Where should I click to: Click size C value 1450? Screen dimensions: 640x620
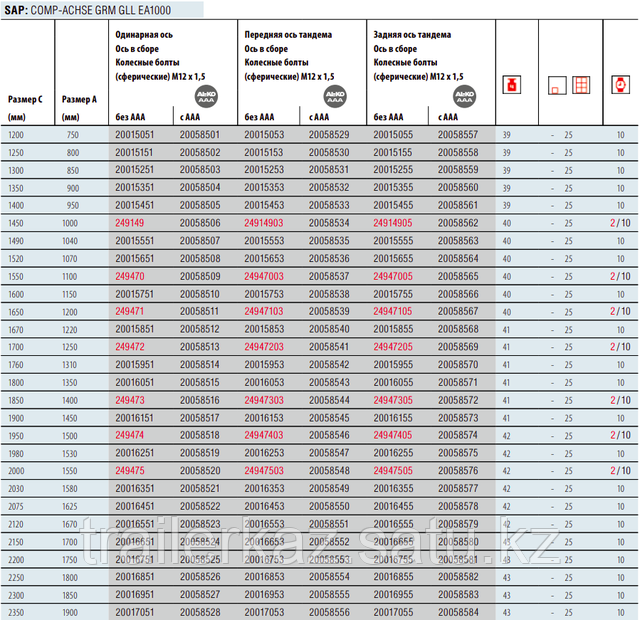pos(16,224)
